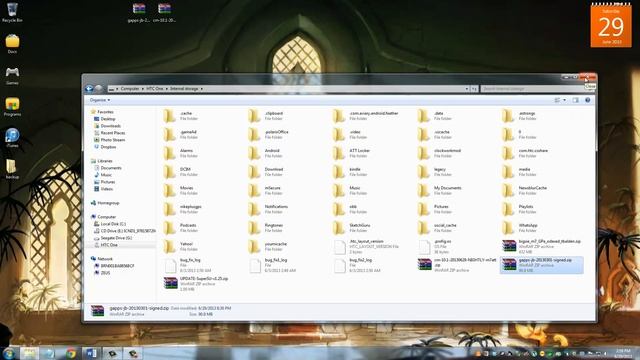This screenshot has height=360, width=640.
Task: Launch iTunes from the desktop
Action: click(x=12, y=138)
